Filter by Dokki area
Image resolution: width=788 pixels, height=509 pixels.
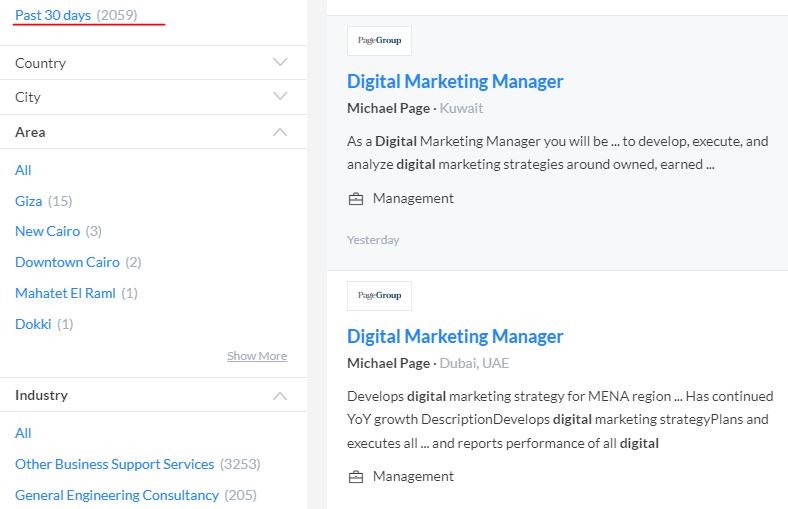click(x=33, y=324)
